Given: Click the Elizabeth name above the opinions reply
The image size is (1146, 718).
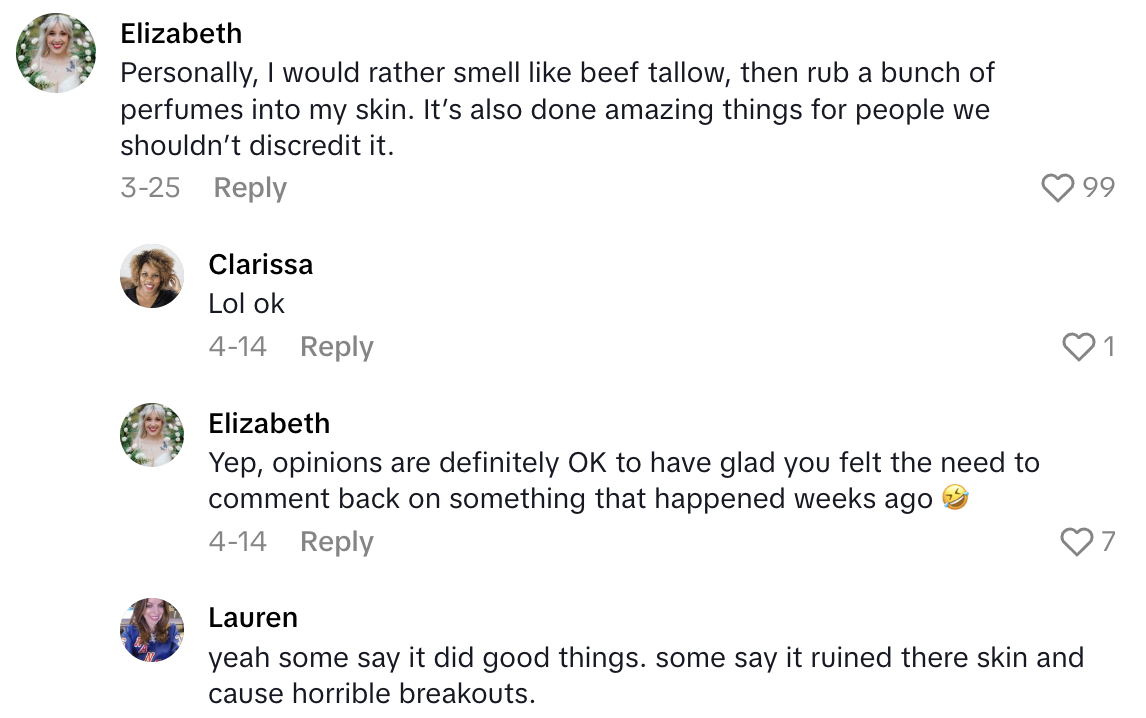Looking at the screenshot, I should point(269,423).
